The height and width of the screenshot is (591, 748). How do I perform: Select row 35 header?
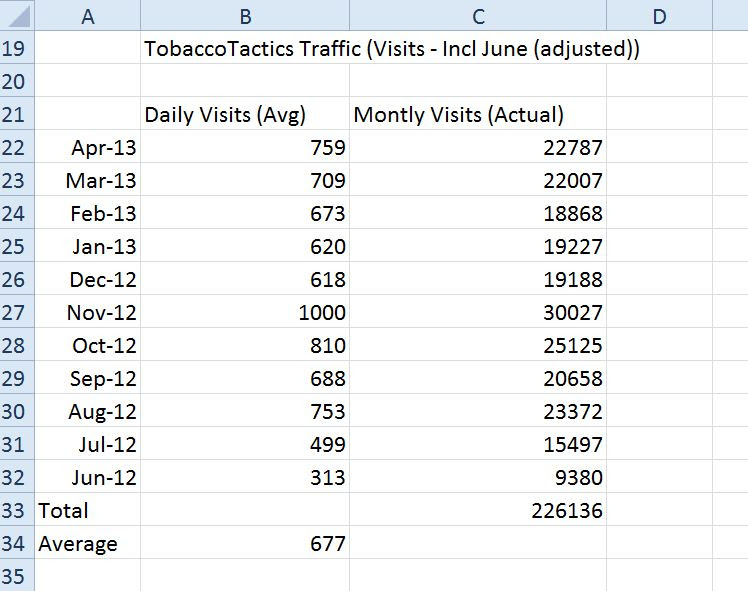17,575
